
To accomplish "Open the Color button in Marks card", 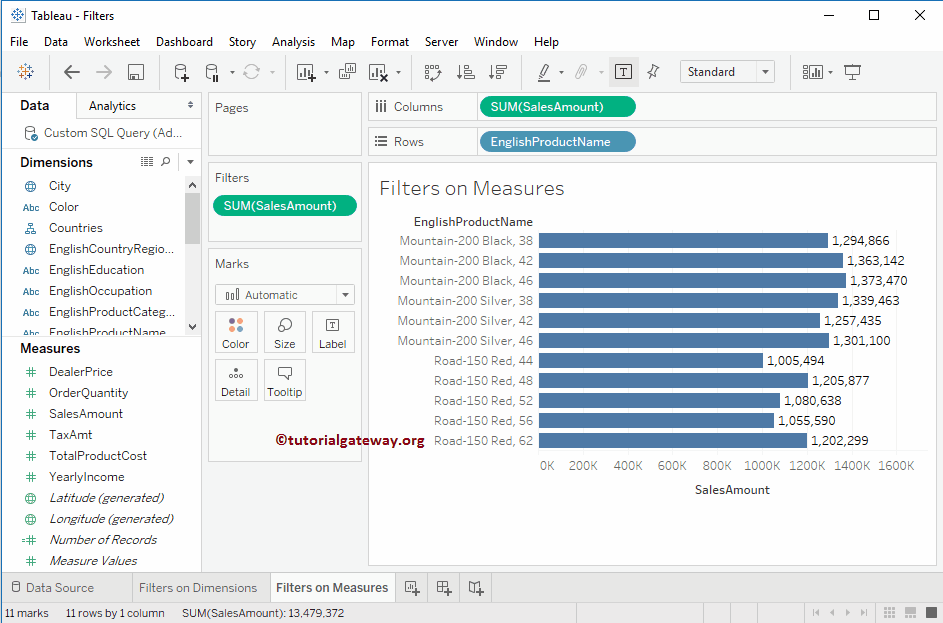I will [236, 333].
